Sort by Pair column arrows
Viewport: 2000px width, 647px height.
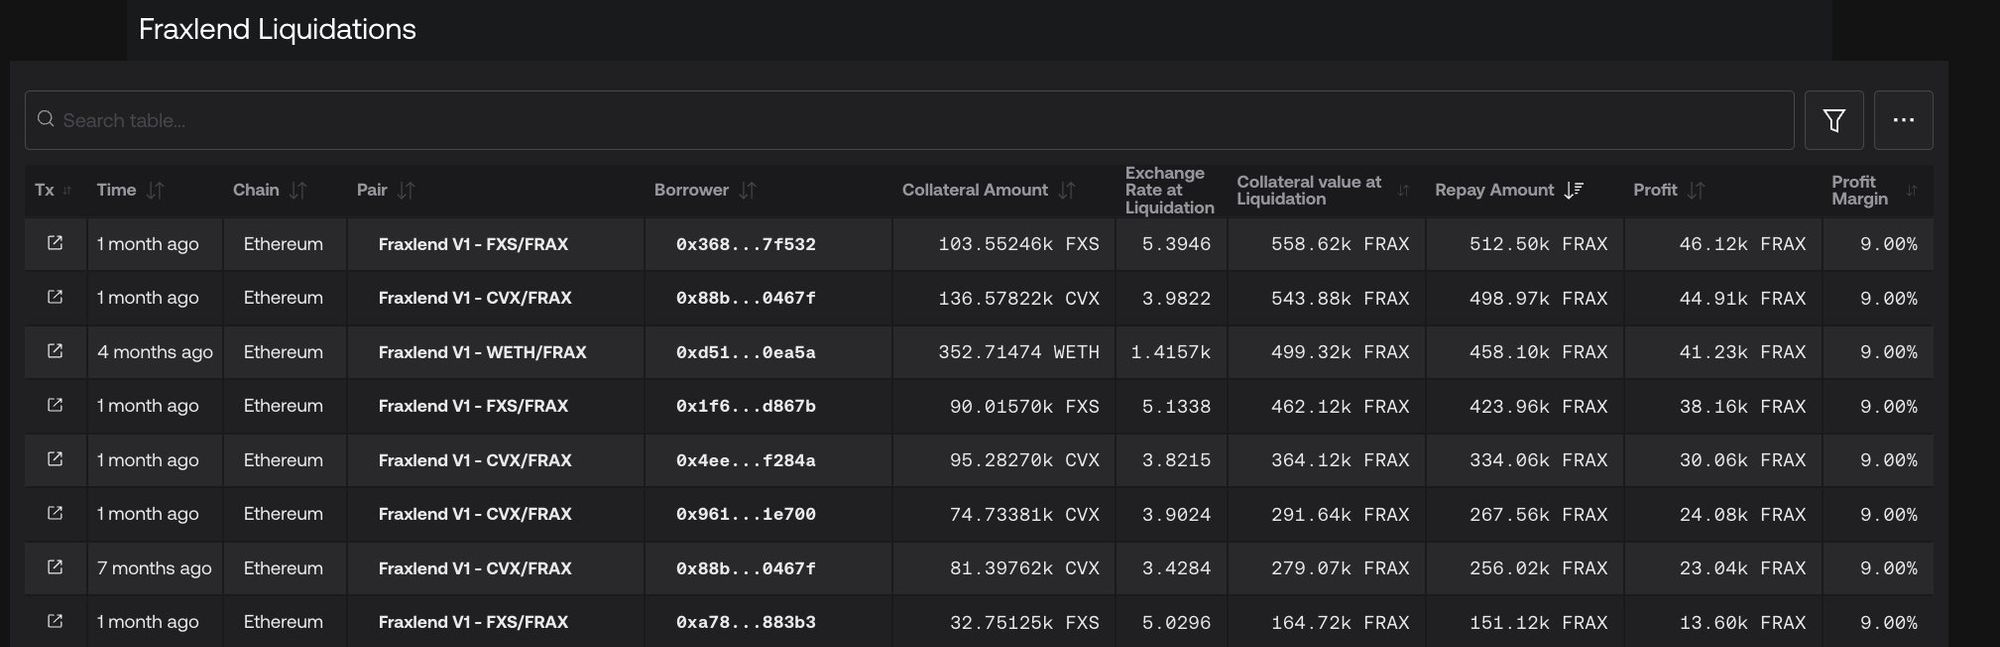[x=405, y=190]
